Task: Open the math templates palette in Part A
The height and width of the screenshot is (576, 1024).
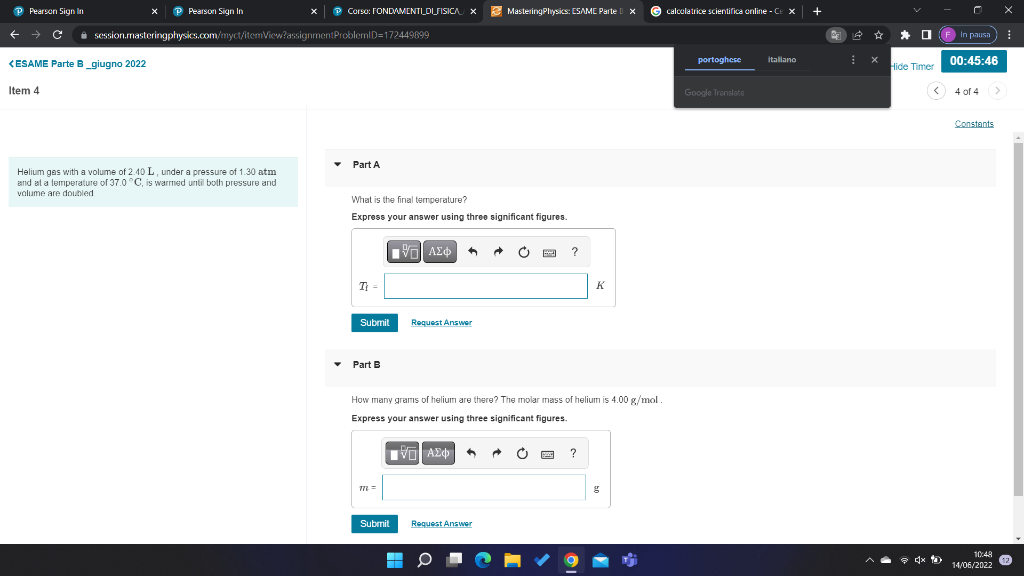Action: (x=402, y=251)
